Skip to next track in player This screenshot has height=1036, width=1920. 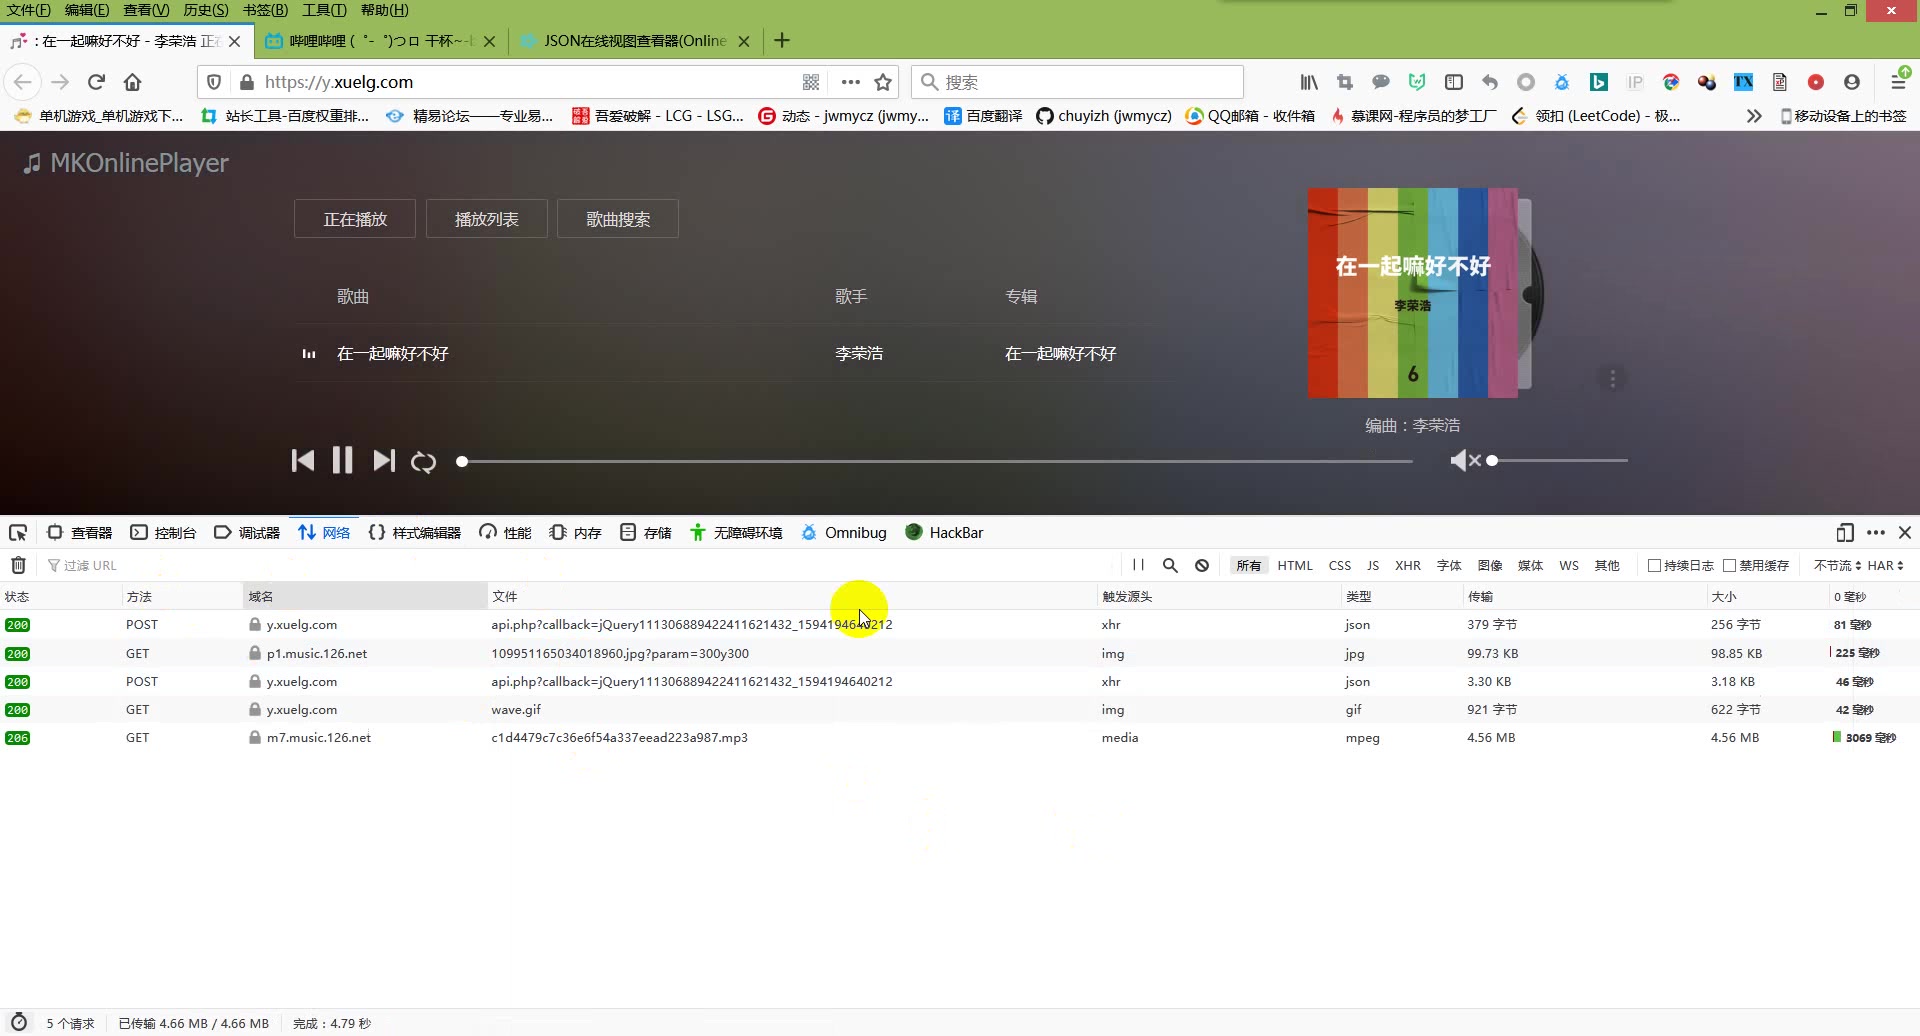click(384, 460)
